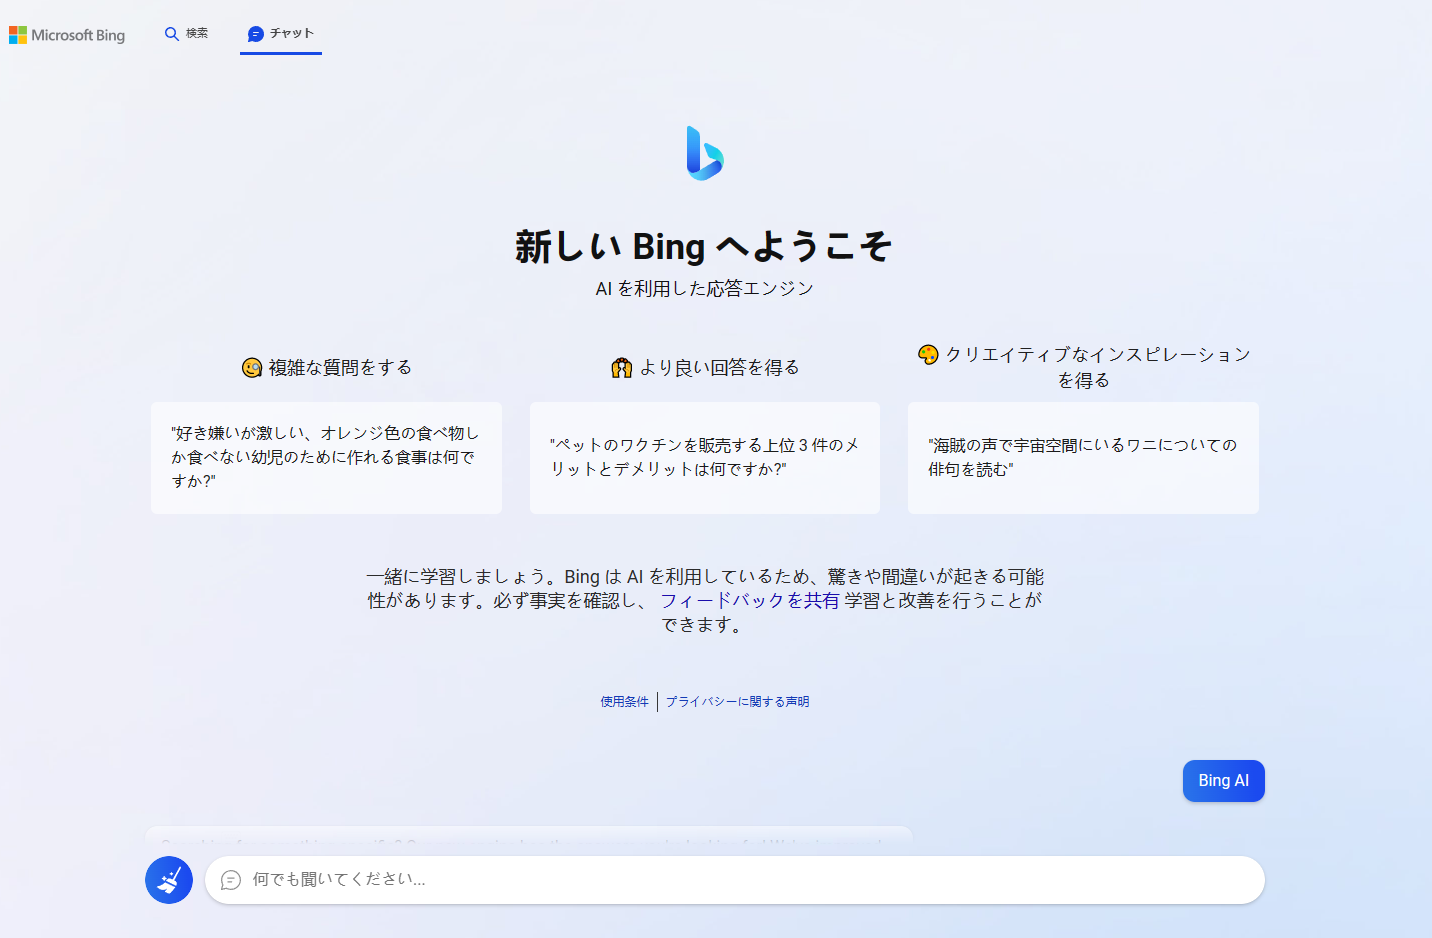This screenshot has width=1432, height=938.
Task: Choose the orange food picky toddler example card
Action: pos(326,458)
